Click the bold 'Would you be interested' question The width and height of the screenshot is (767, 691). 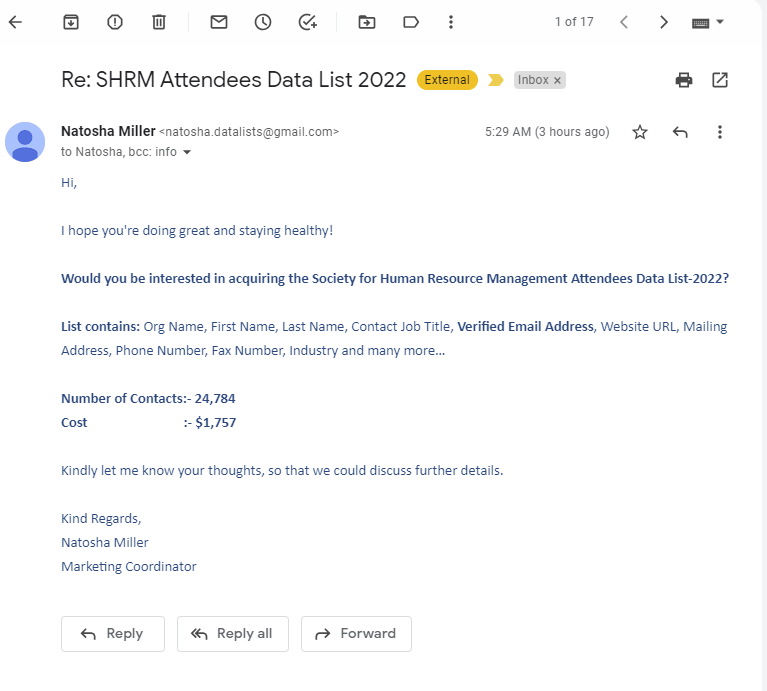click(x=395, y=279)
